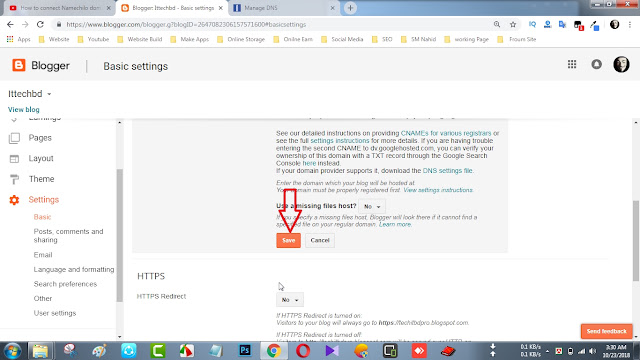Click the orange Save button

coord(289,240)
